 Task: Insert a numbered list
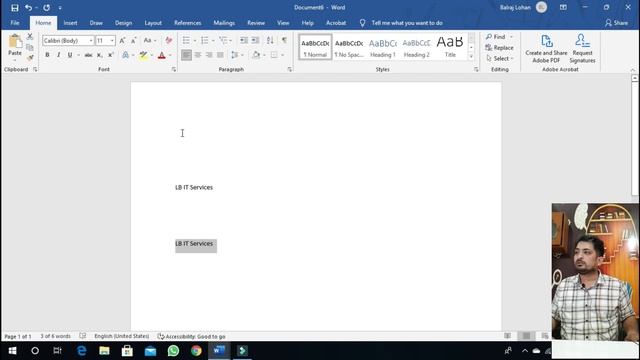pos(205,40)
